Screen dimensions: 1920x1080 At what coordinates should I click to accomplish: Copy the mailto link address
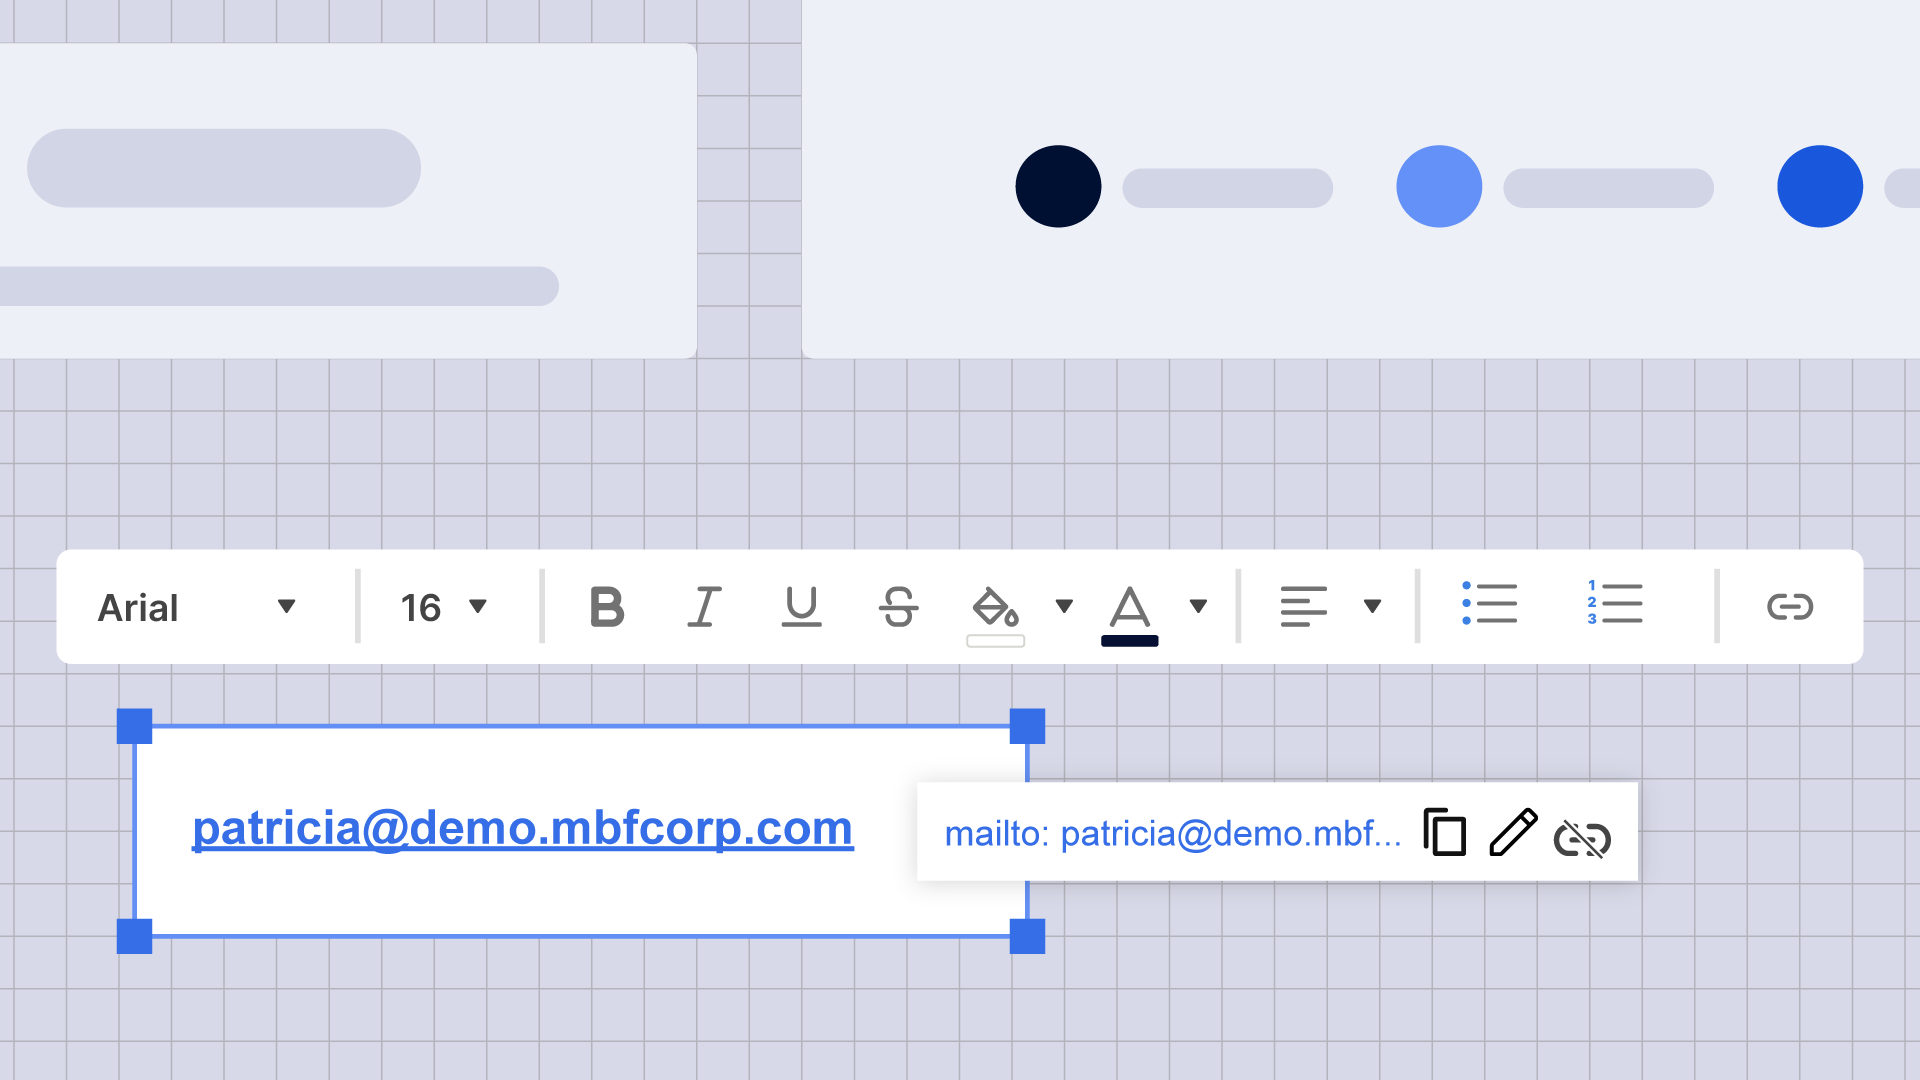1445,832
